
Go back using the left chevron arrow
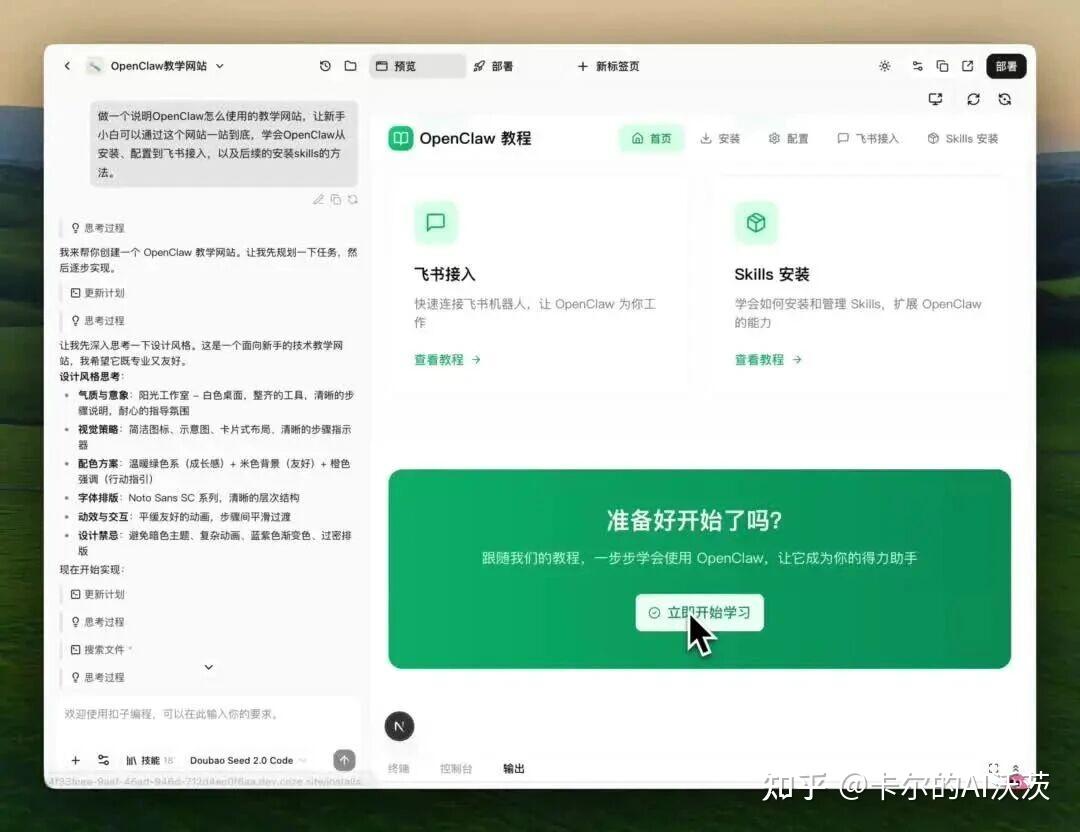67,66
